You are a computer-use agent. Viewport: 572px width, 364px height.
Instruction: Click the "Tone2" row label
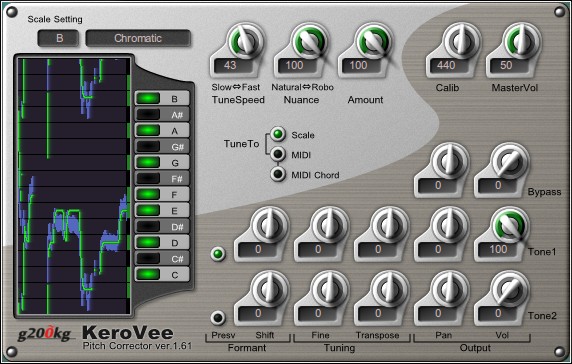point(542,315)
